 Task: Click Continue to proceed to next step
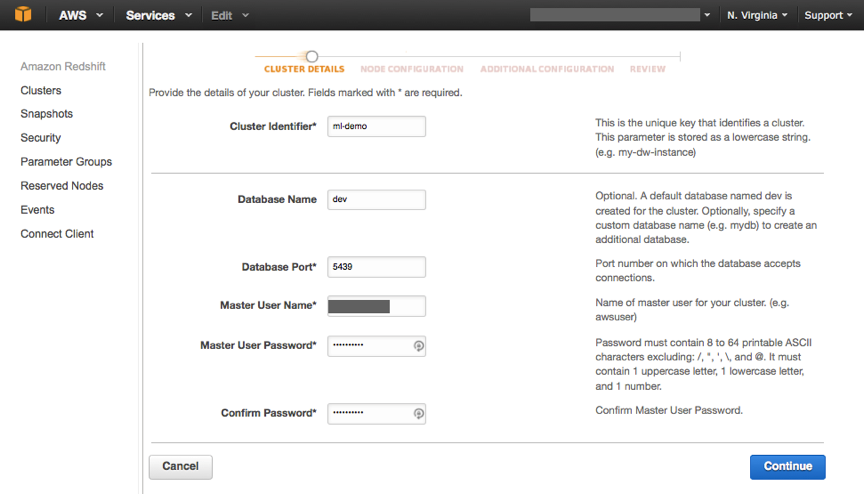pyautogui.click(x=787, y=467)
